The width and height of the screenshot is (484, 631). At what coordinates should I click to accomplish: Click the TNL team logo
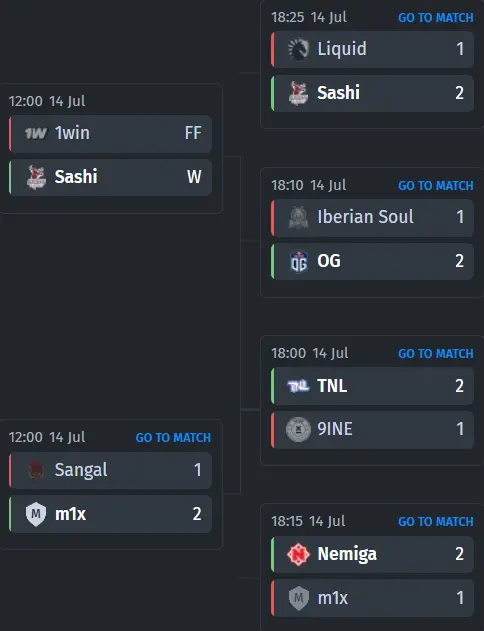click(x=298, y=386)
